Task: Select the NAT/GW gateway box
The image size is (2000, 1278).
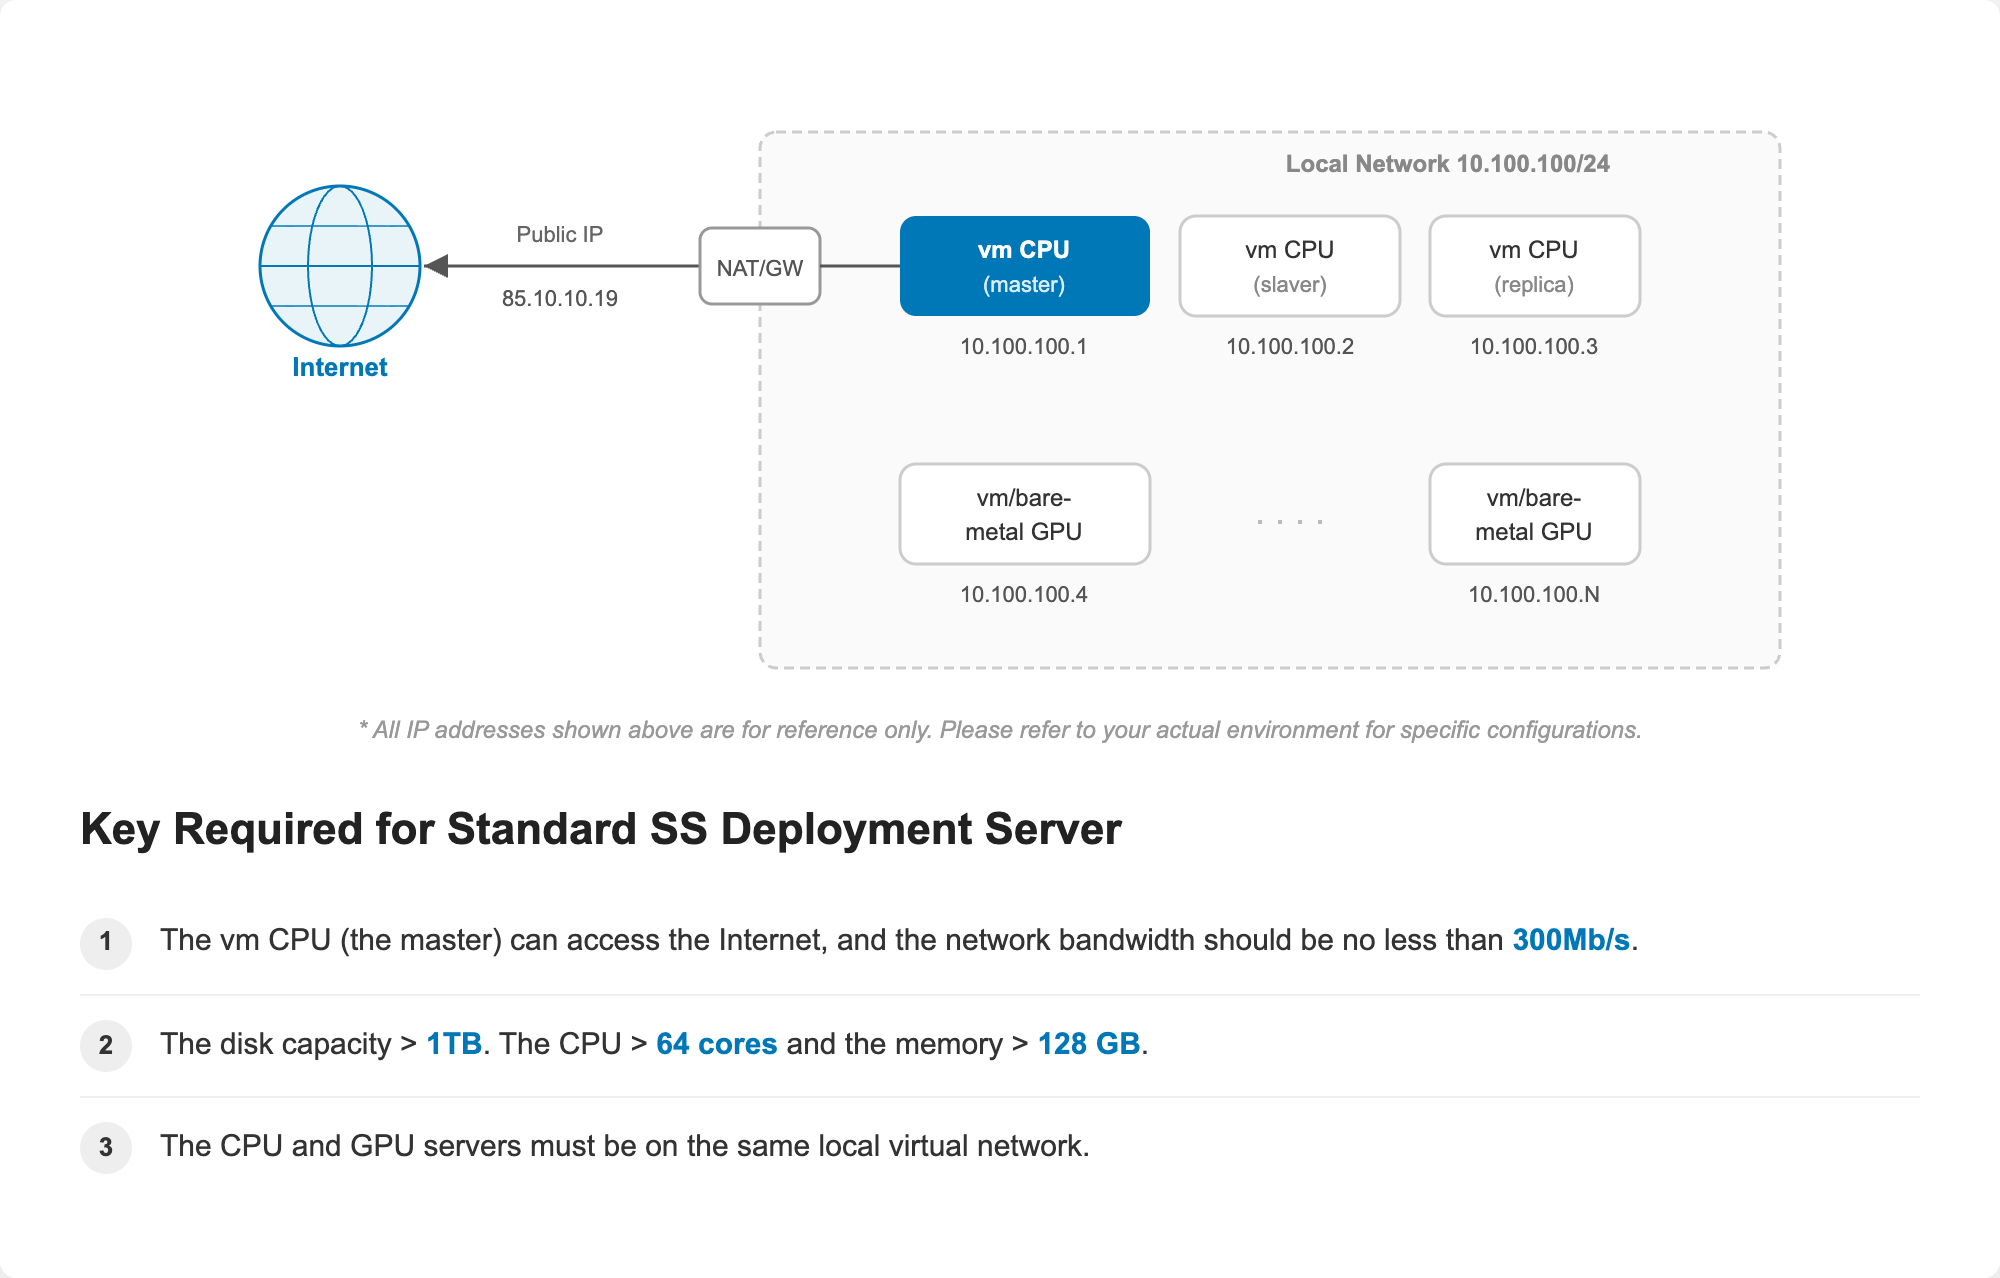Action: [x=760, y=266]
